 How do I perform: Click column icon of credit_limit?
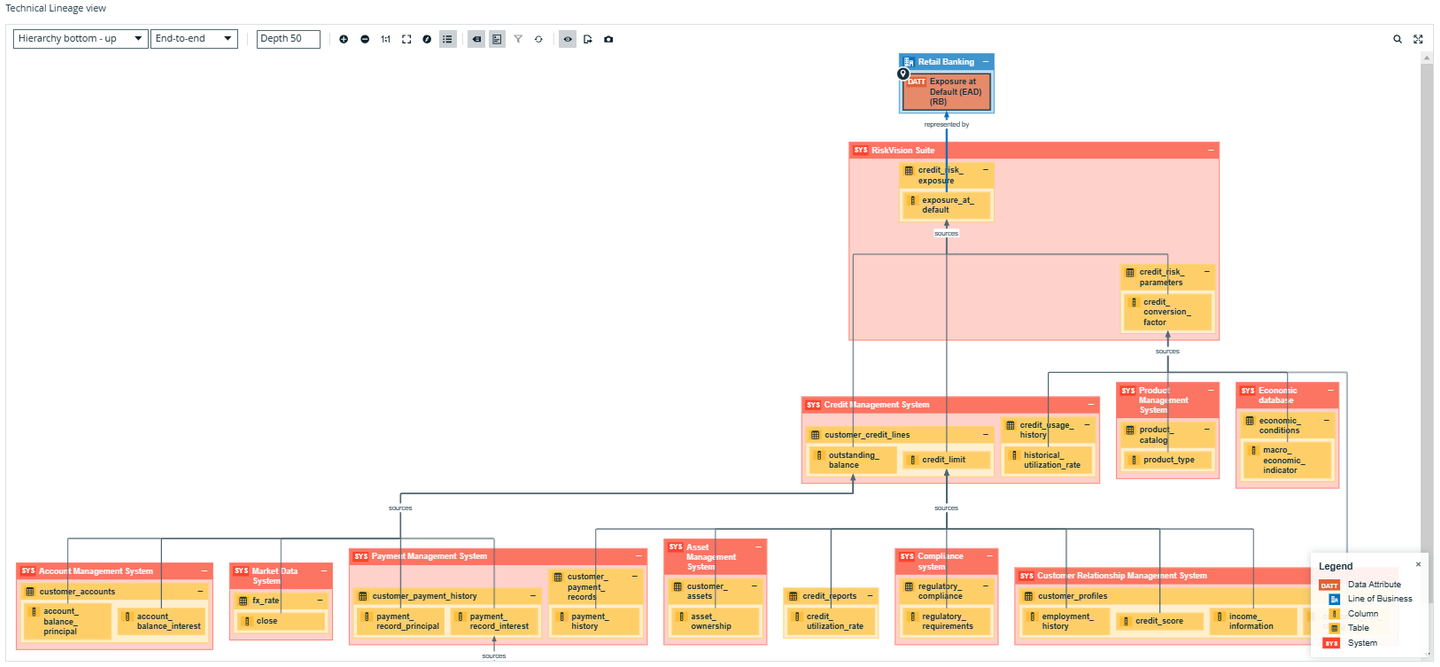[x=912, y=460]
